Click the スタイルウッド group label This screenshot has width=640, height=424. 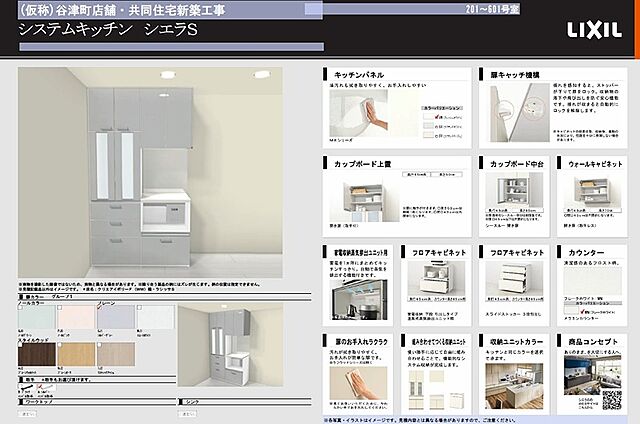[33, 340]
